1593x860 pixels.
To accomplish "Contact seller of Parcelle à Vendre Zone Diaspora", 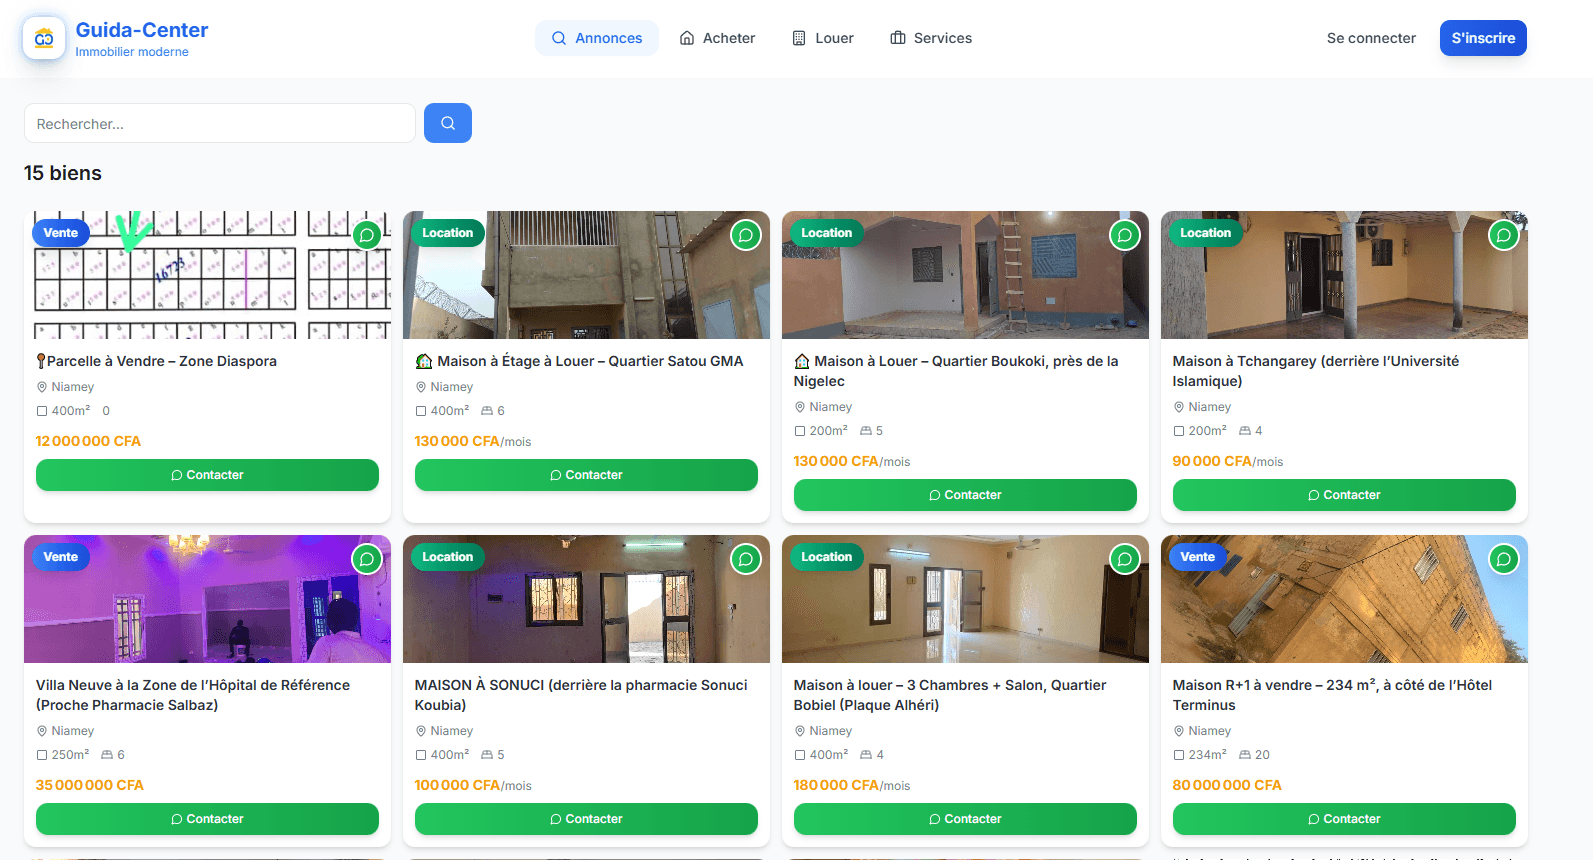I will click(x=207, y=475).
